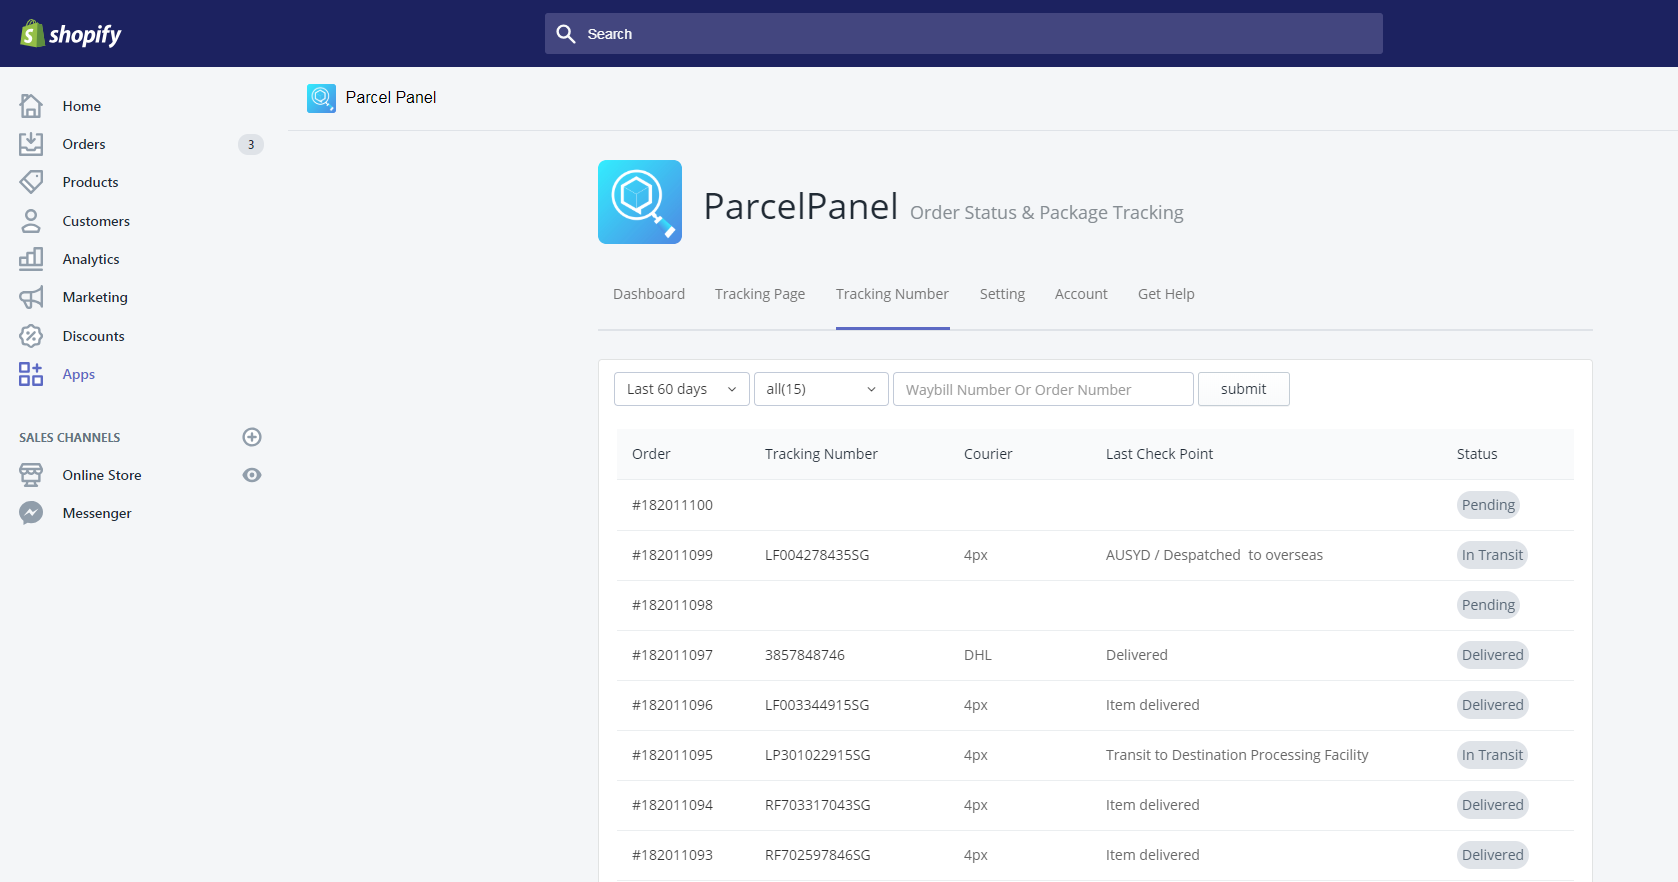Click the large ParcelPanel logo
The image size is (1678, 882).
[640, 202]
